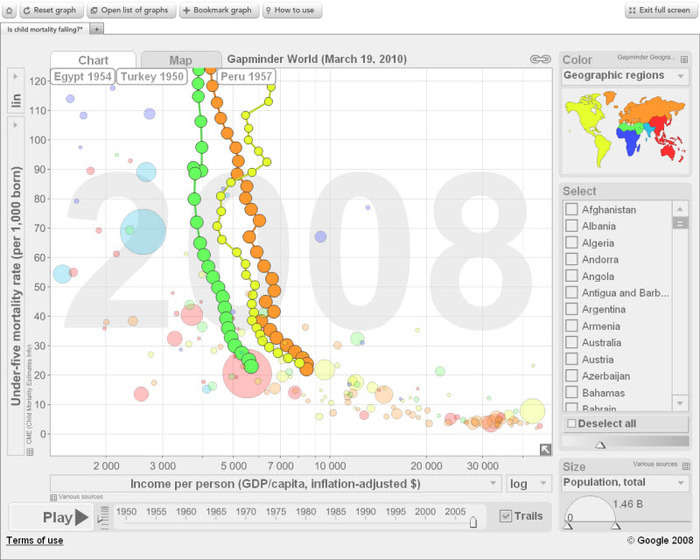The image size is (700, 560).
Task: Click 1960 on the year timeline
Action: coord(186,511)
